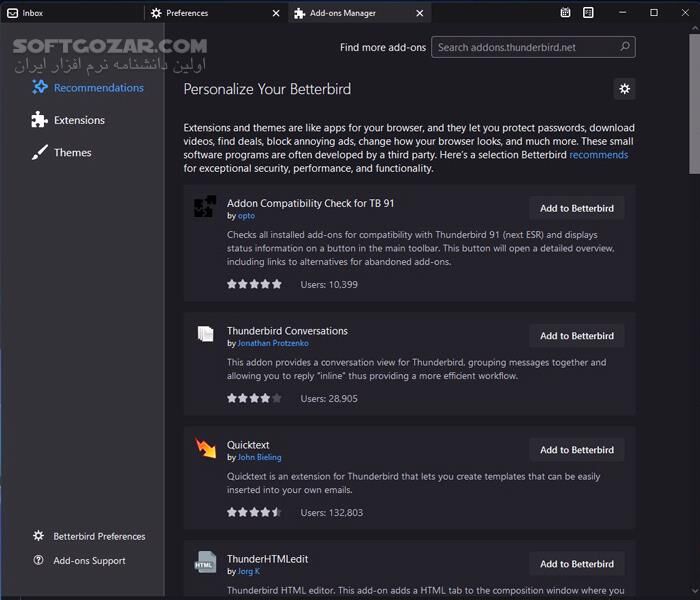The height and width of the screenshot is (600, 700).
Task: Add Quicktext to Betterbird
Action: point(577,450)
